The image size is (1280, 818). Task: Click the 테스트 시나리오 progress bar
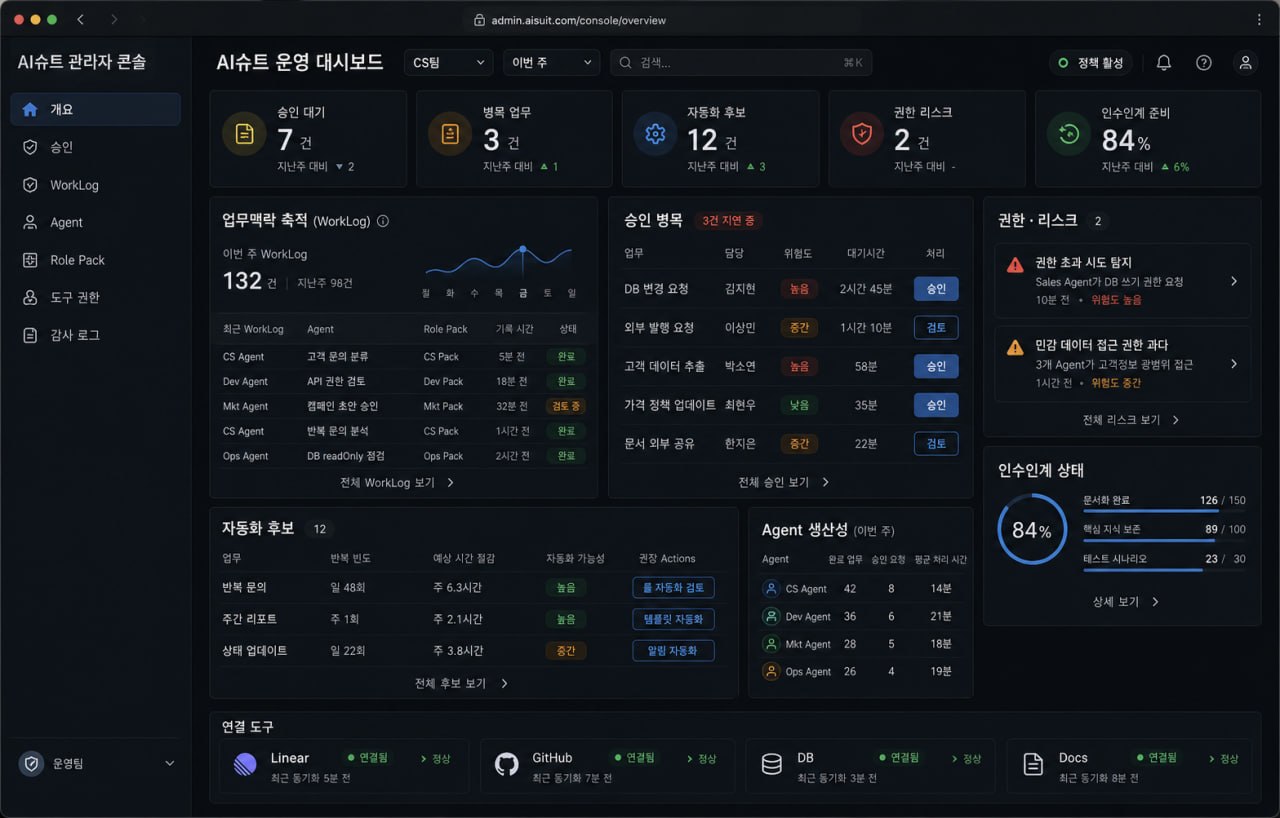(x=1164, y=571)
